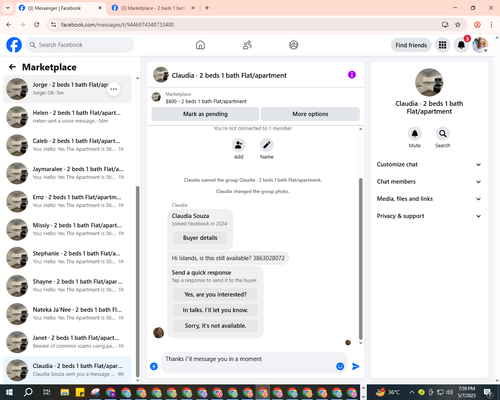The height and width of the screenshot is (400, 500).
Task: Open Chrome three-dot menu
Action: click(x=491, y=25)
